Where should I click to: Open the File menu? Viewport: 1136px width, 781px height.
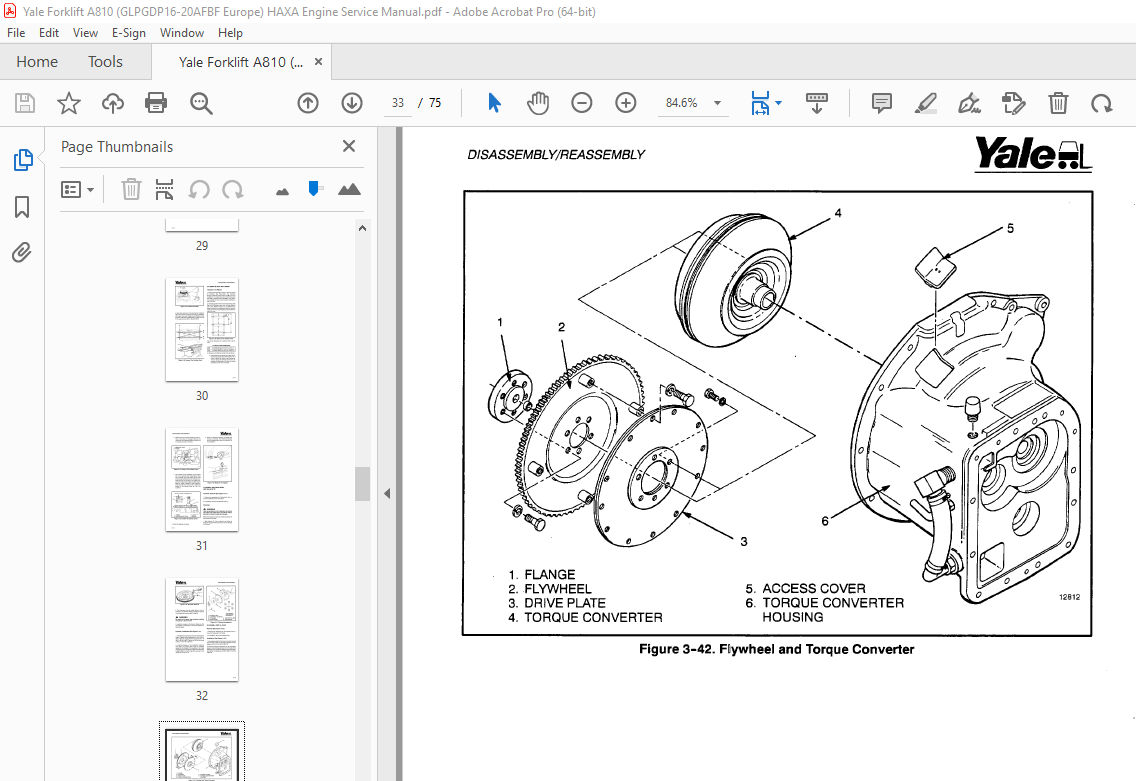coord(16,33)
